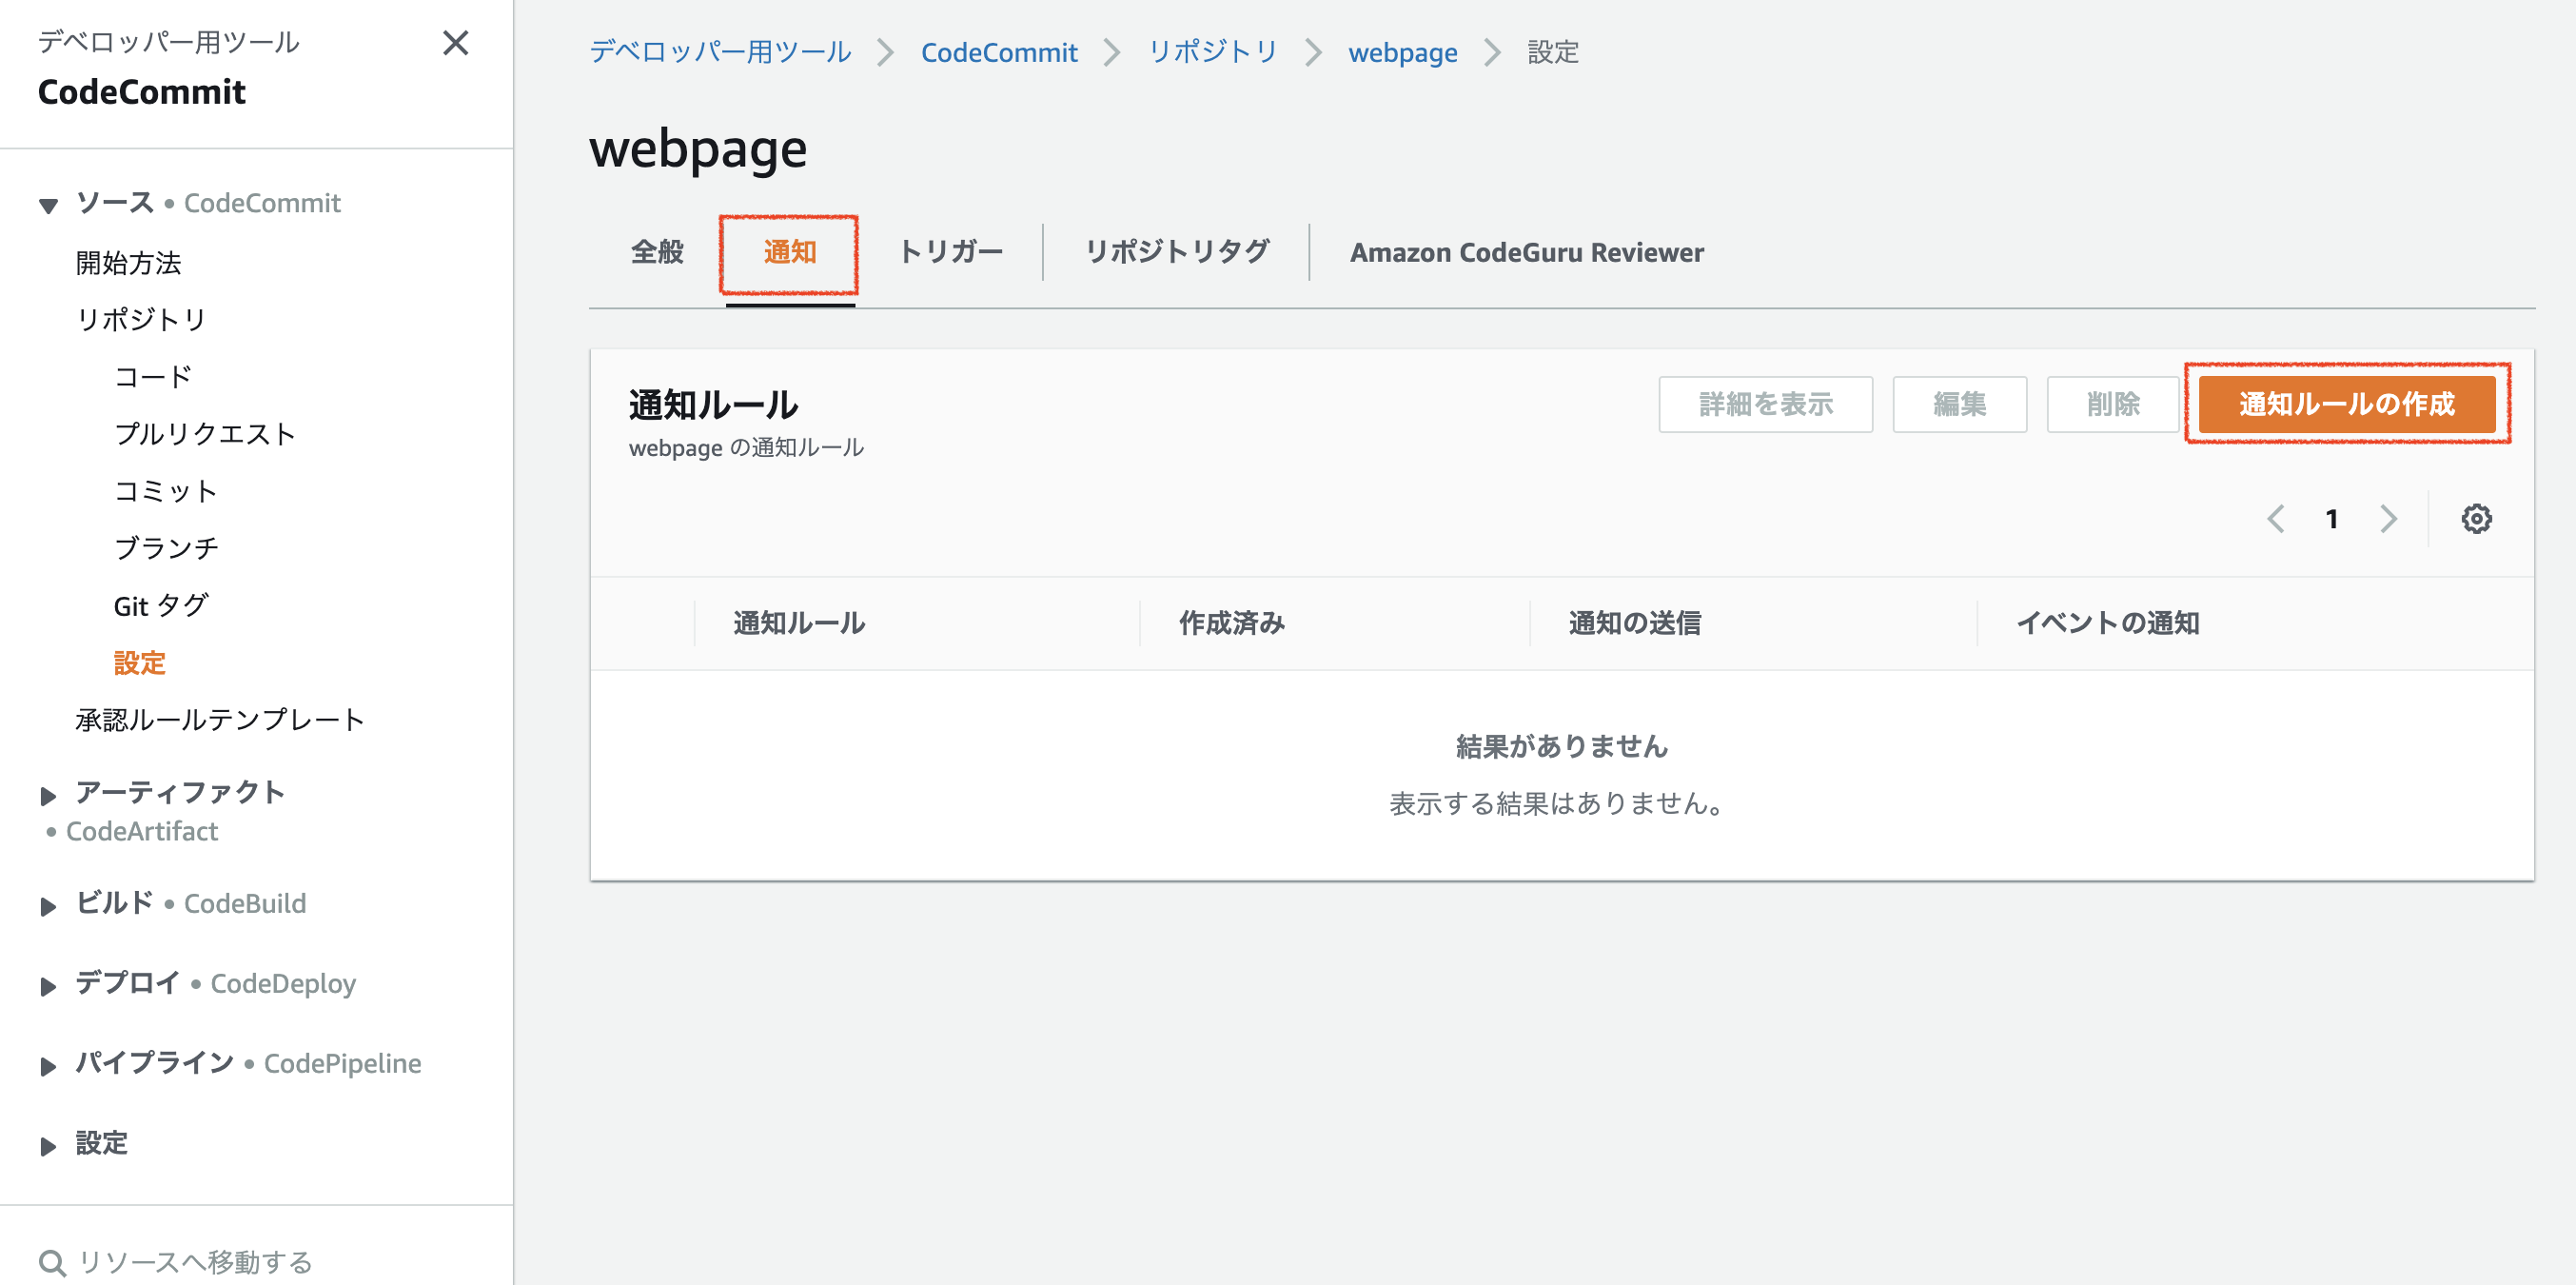Select the 通知 tab
Viewport: 2576px width, 1285px height.
point(790,252)
